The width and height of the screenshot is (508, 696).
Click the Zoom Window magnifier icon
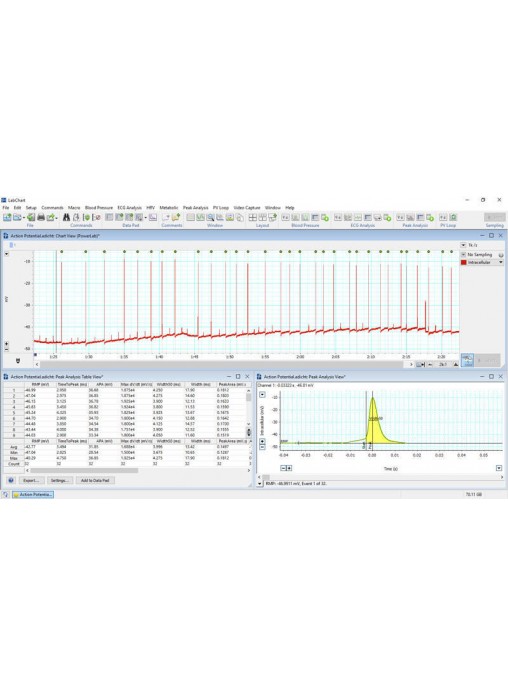(x=210, y=217)
